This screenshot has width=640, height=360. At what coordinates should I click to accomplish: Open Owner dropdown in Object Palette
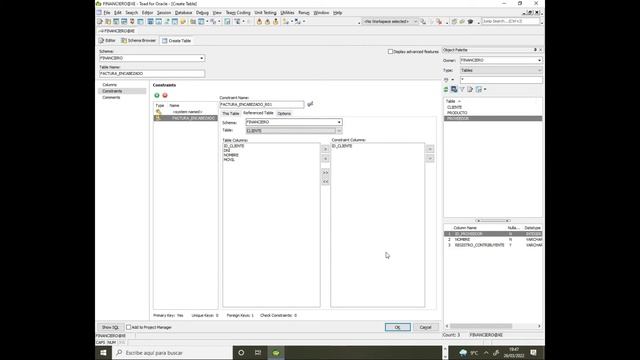coord(539,60)
